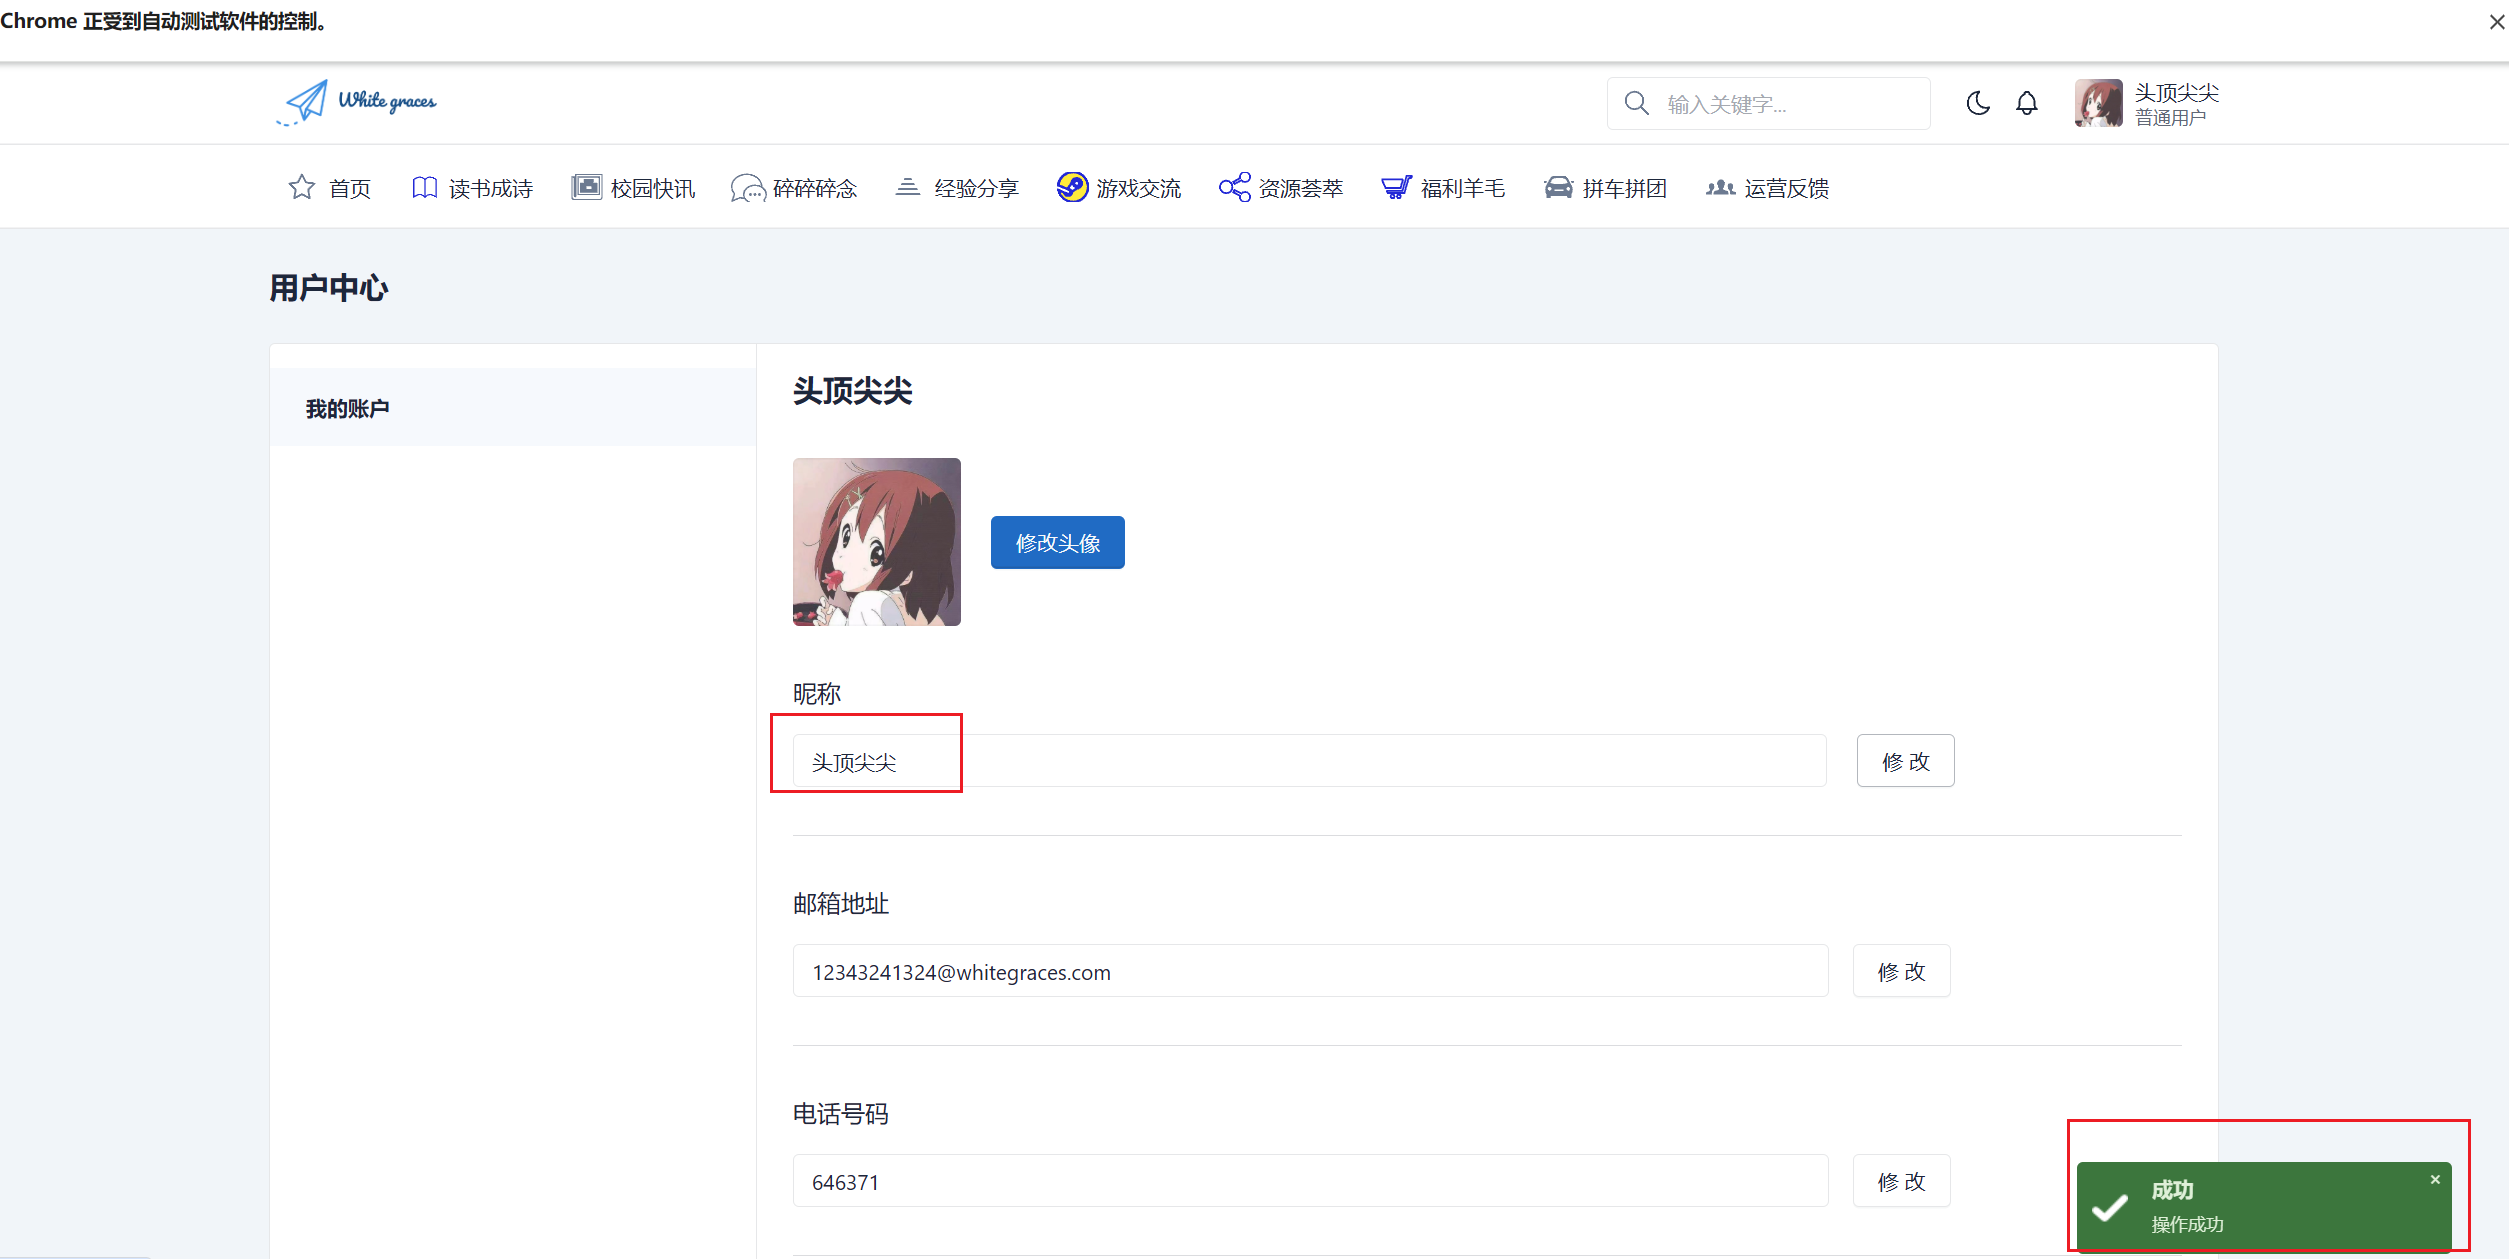The width and height of the screenshot is (2509, 1259).
Task: Click the 修改头像 button
Action: point(1057,543)
